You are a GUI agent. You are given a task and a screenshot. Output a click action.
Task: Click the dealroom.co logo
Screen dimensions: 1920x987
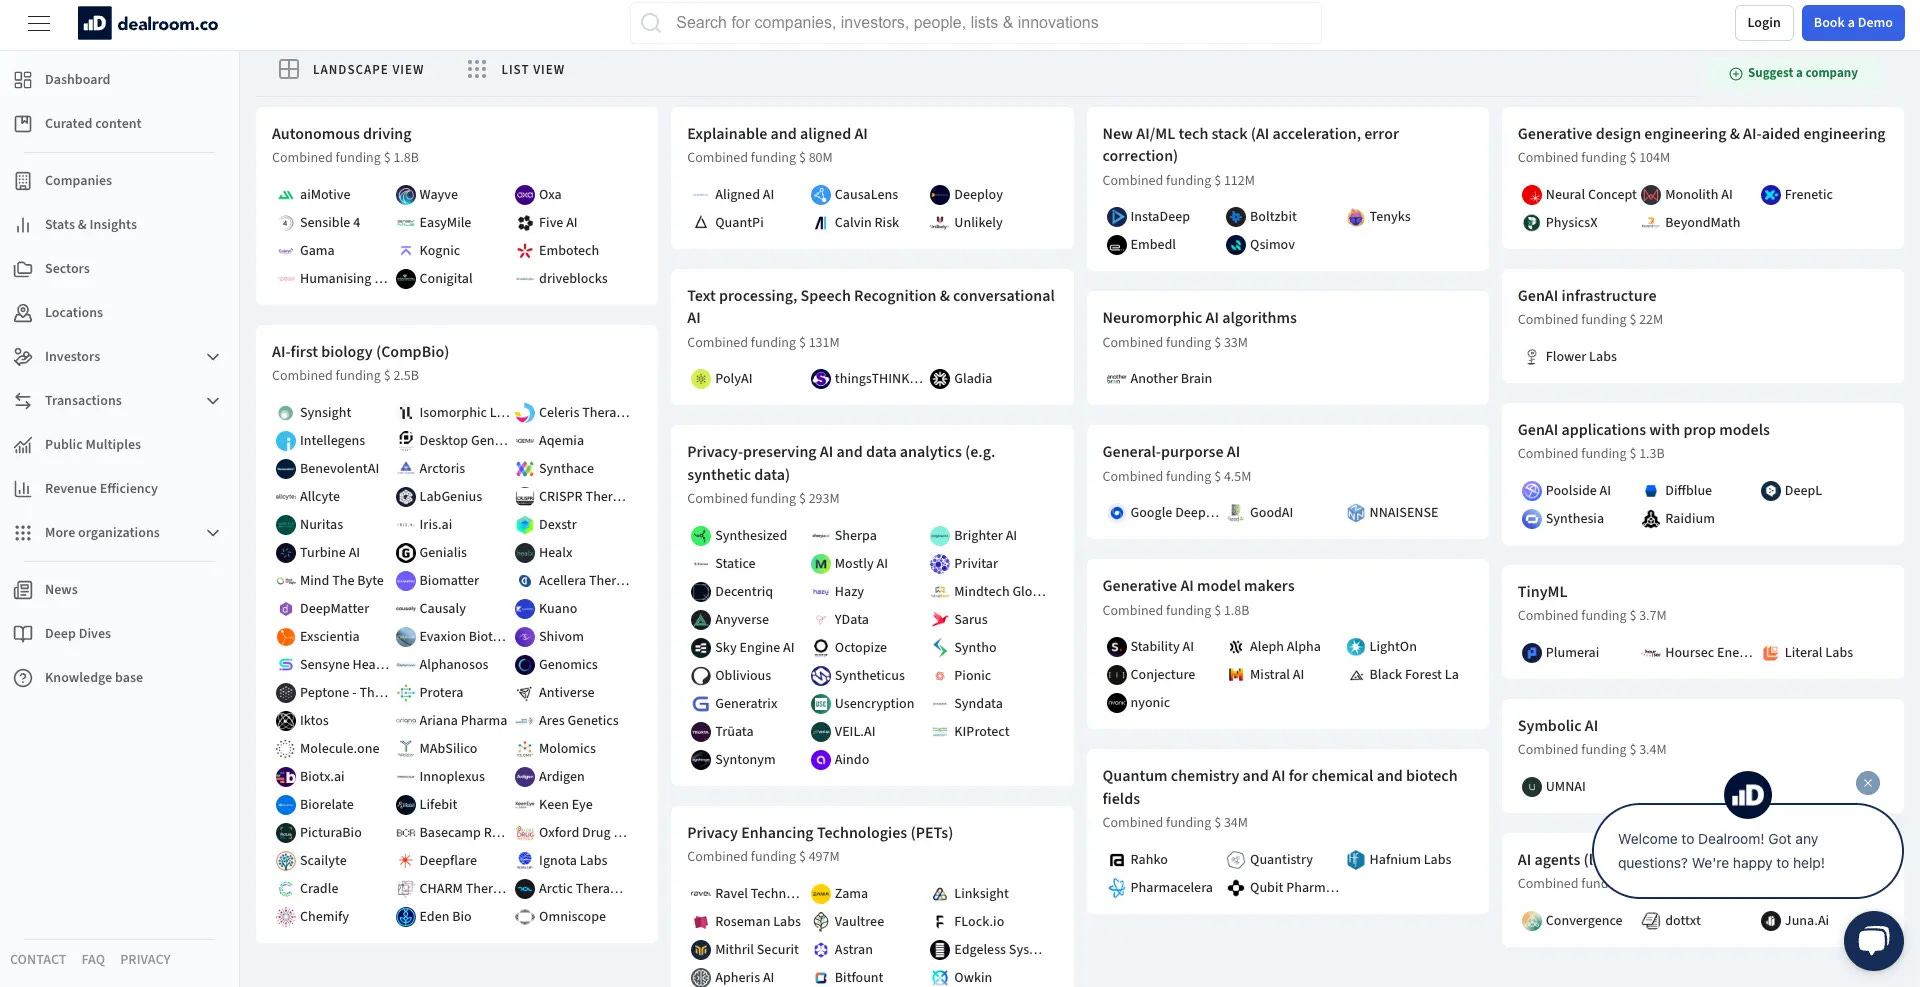point(148,23)
